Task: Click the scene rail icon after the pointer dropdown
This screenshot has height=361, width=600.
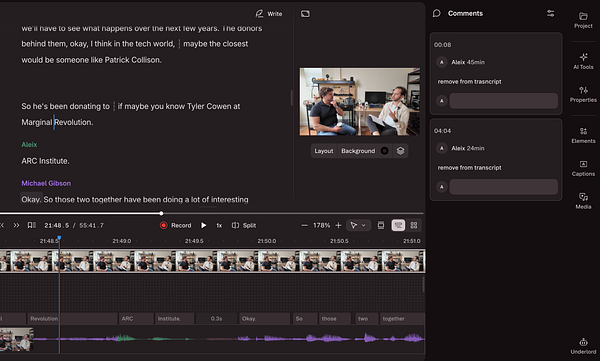Action: pos(381,225)
